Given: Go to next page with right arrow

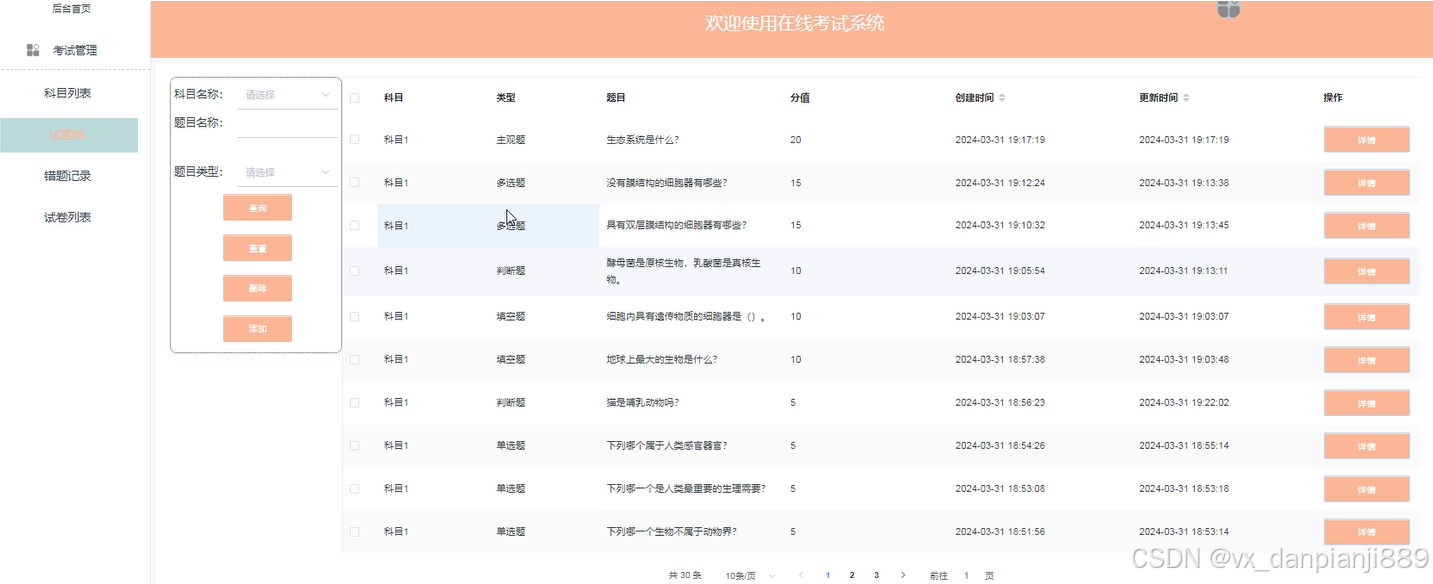Looking at the screenshot, I should [x=903, y=575].
